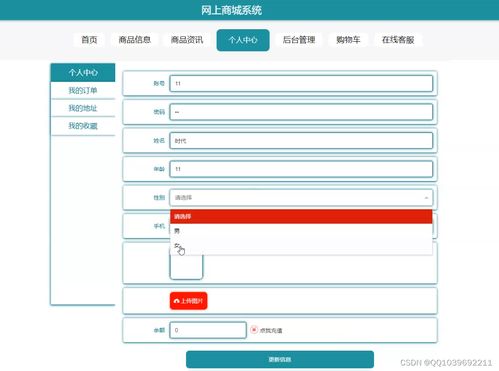This screenshot has height=371, width=499.
Task: Choose the red 请选择 dropdown option
Action: pos(301,217)
